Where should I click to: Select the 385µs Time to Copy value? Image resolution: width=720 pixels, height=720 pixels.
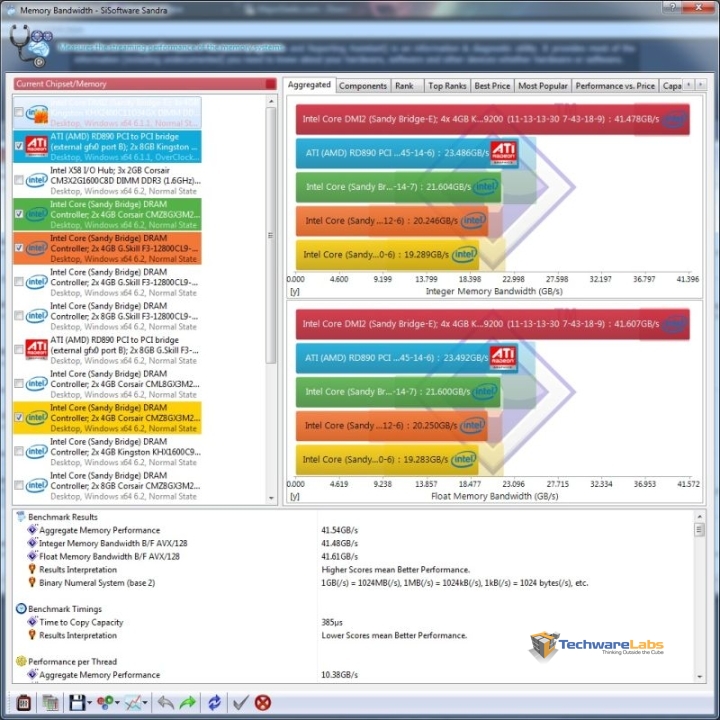332,622
